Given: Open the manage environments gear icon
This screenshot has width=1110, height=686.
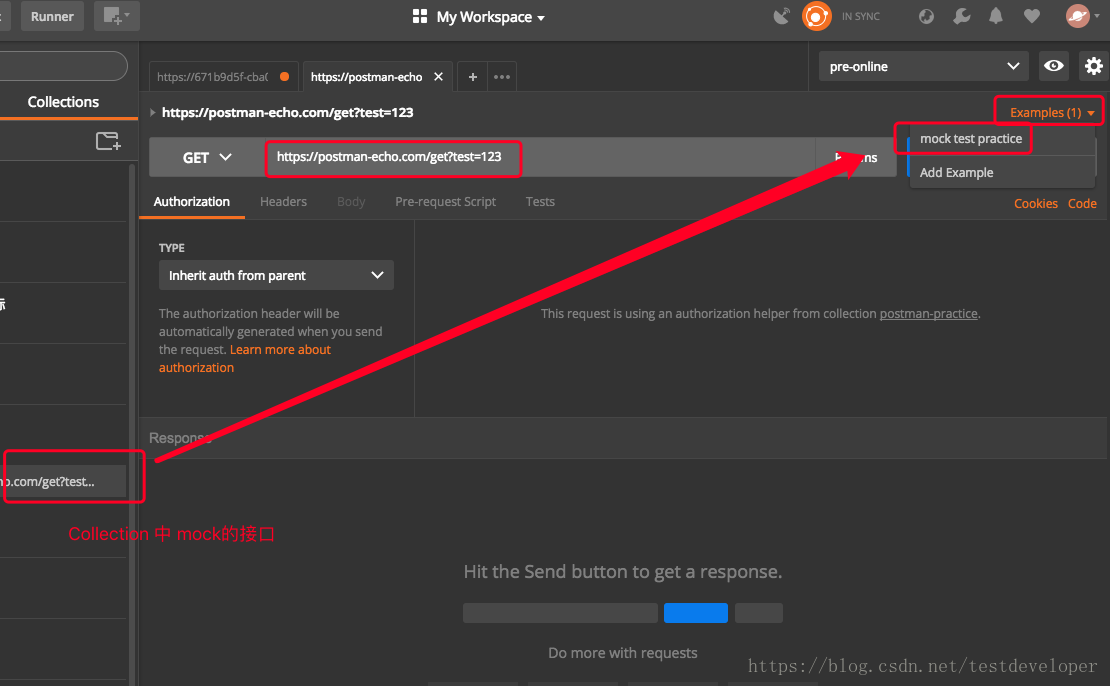Looking at the screenshot, I should pos(1094,66).
